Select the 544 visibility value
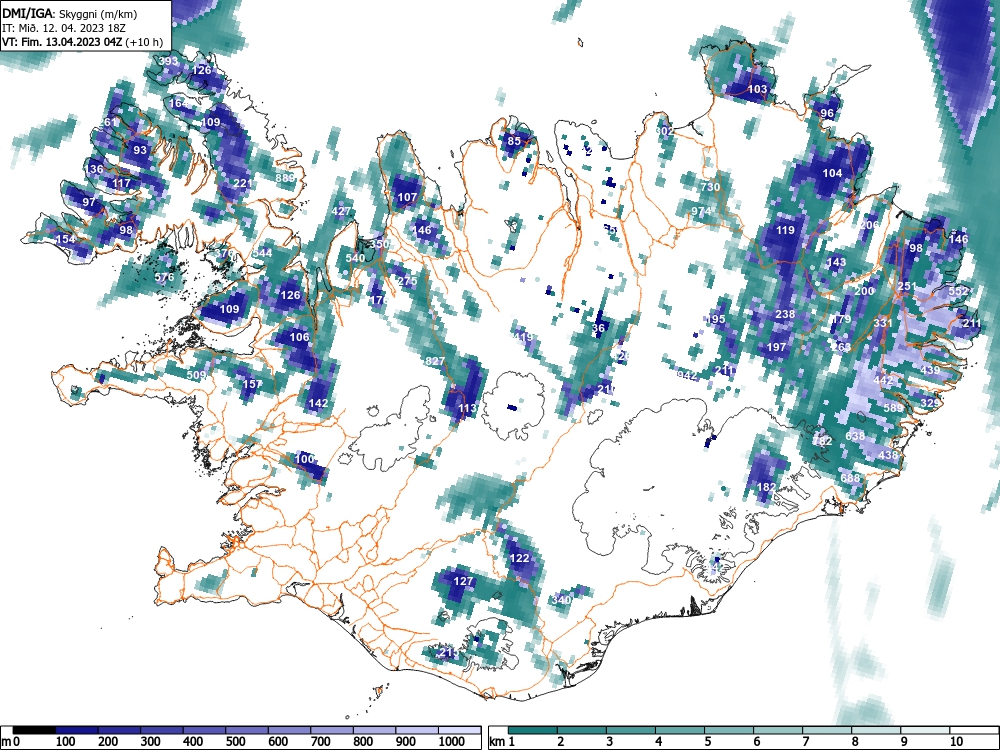 [x=262, y=253]
